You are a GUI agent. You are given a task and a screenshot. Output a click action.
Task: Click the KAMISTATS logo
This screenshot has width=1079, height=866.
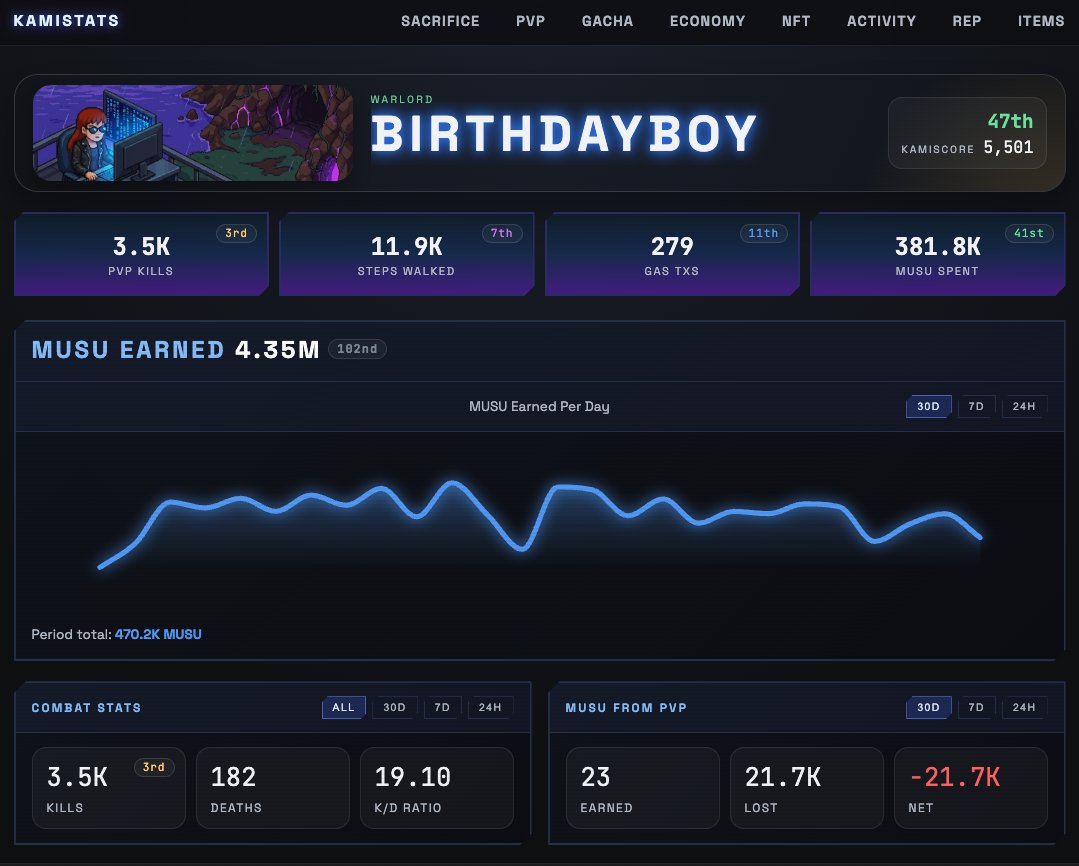[64, 20]
